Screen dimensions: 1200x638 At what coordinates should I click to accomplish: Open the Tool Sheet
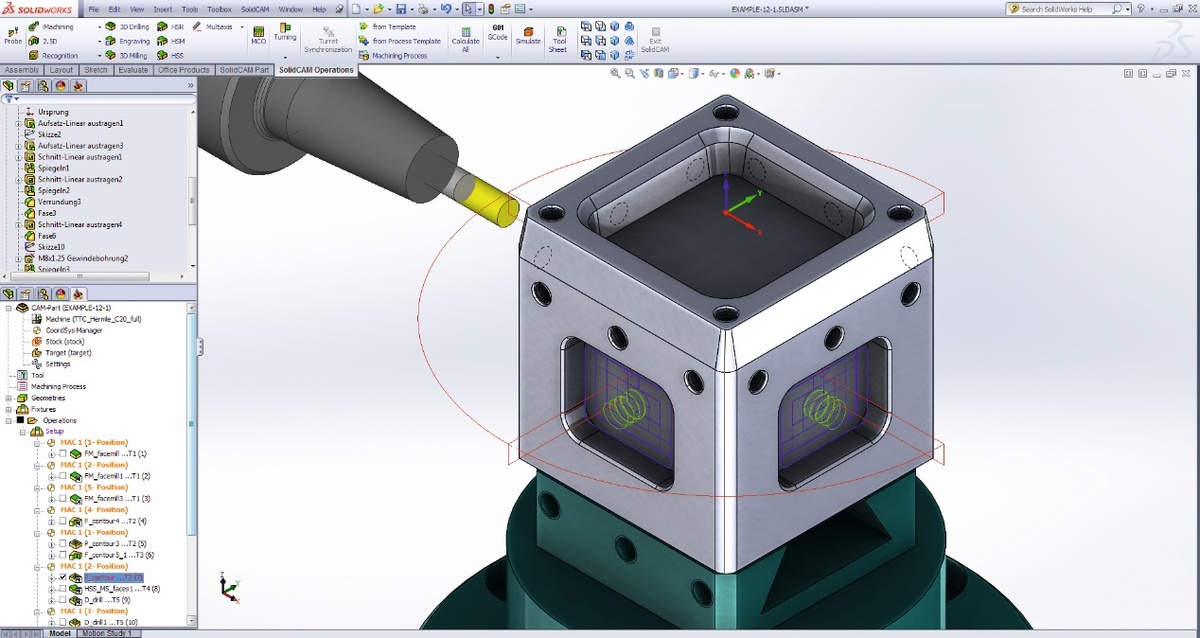(559, 36)
